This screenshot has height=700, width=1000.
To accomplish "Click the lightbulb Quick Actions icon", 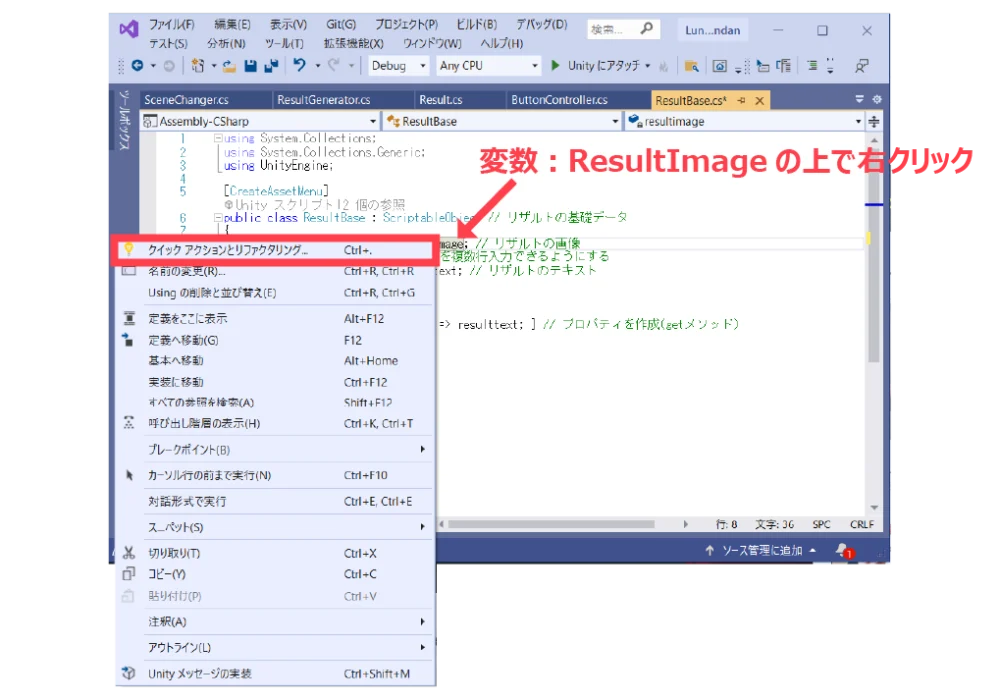I will 129,249.
